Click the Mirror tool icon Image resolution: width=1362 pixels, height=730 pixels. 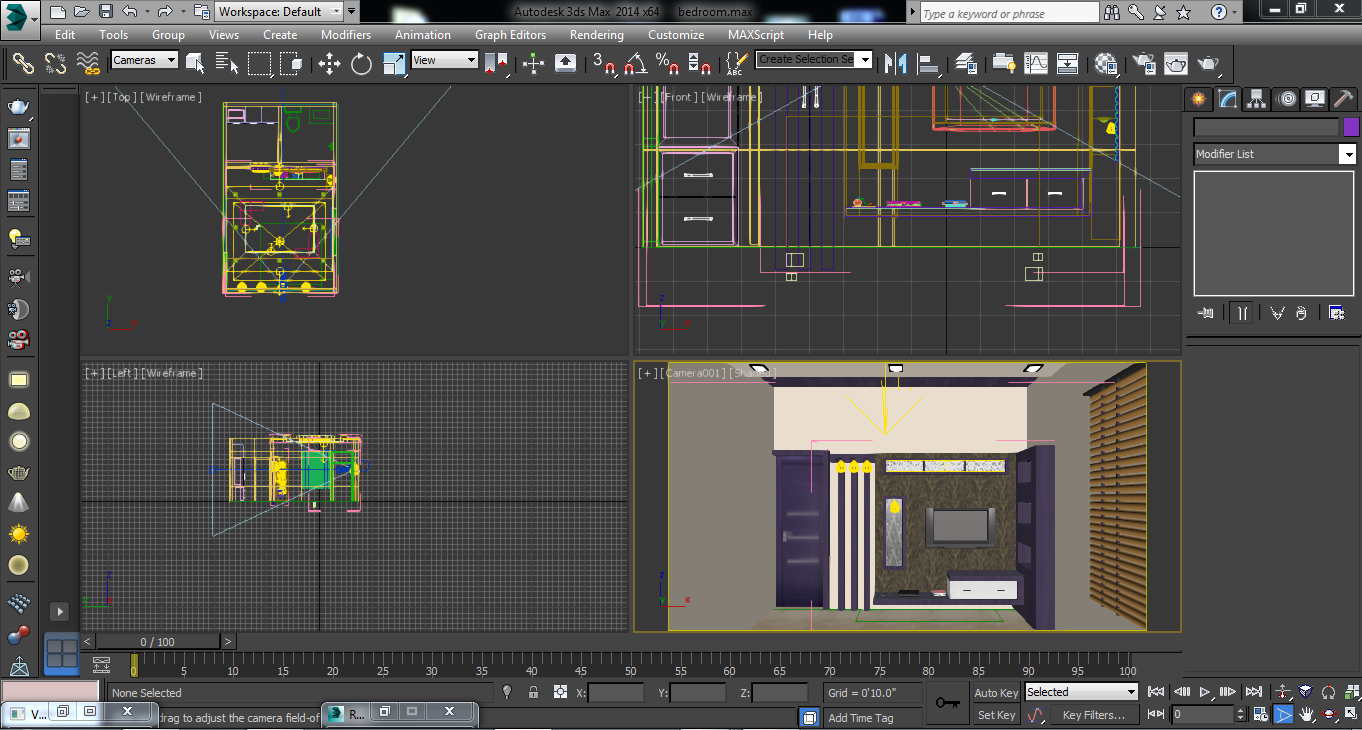[x=896, y=64]
